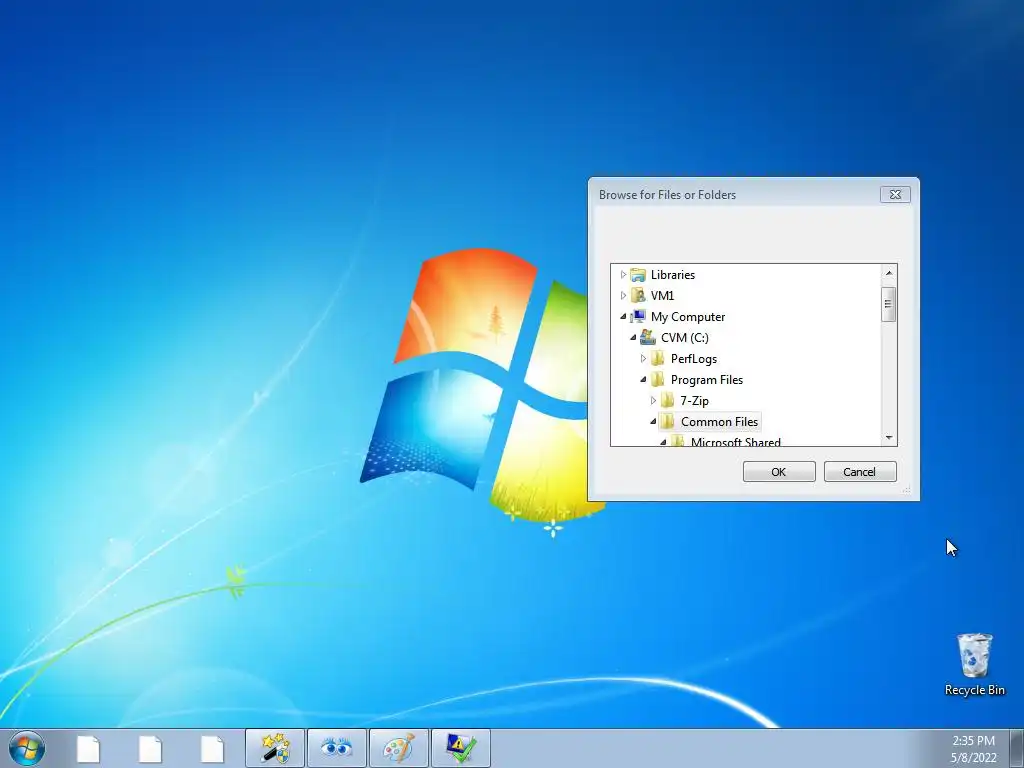Screen dimensions: 1024x768
Task: Click the dialog resize grip corner
Action: 906,489
